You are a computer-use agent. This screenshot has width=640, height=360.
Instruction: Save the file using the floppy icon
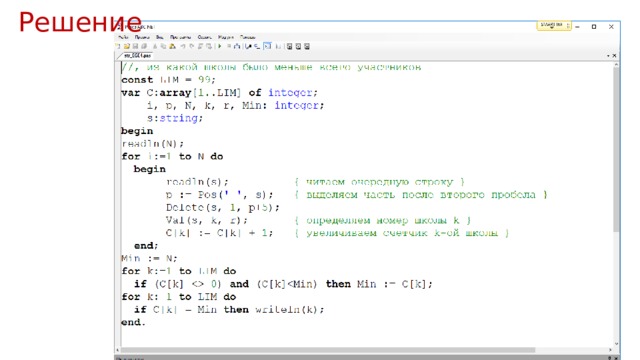pyautogui.click(x=135, y=46)
